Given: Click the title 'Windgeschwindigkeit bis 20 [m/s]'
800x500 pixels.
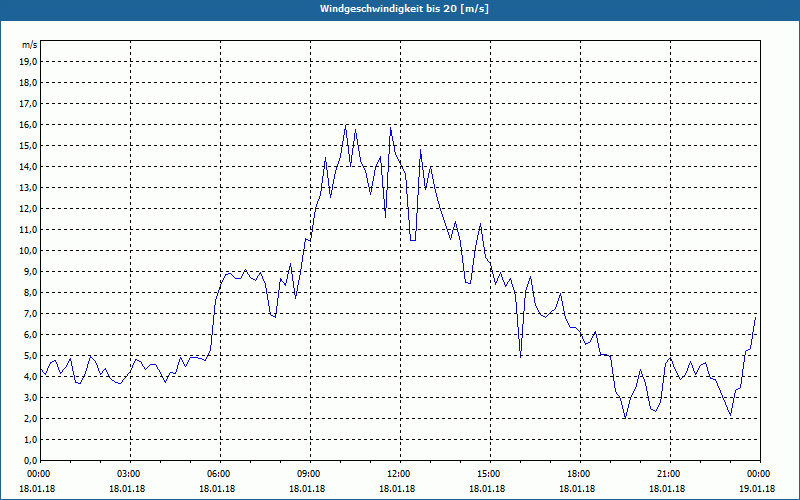Looking at the screenshot, I should click(x=404, y=9).
